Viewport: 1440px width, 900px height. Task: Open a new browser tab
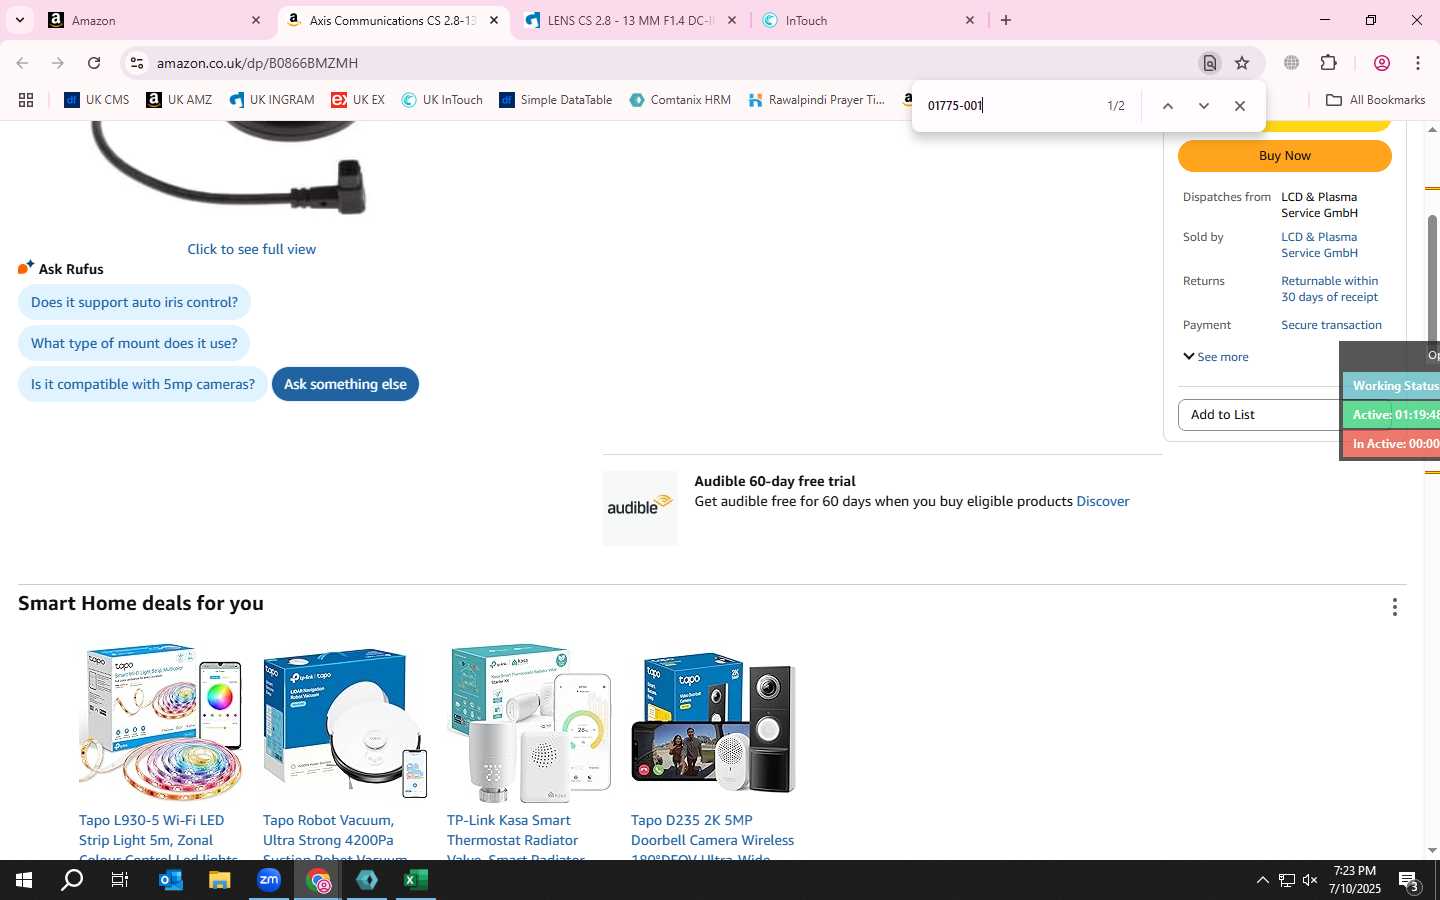[x=1006, y=20]
